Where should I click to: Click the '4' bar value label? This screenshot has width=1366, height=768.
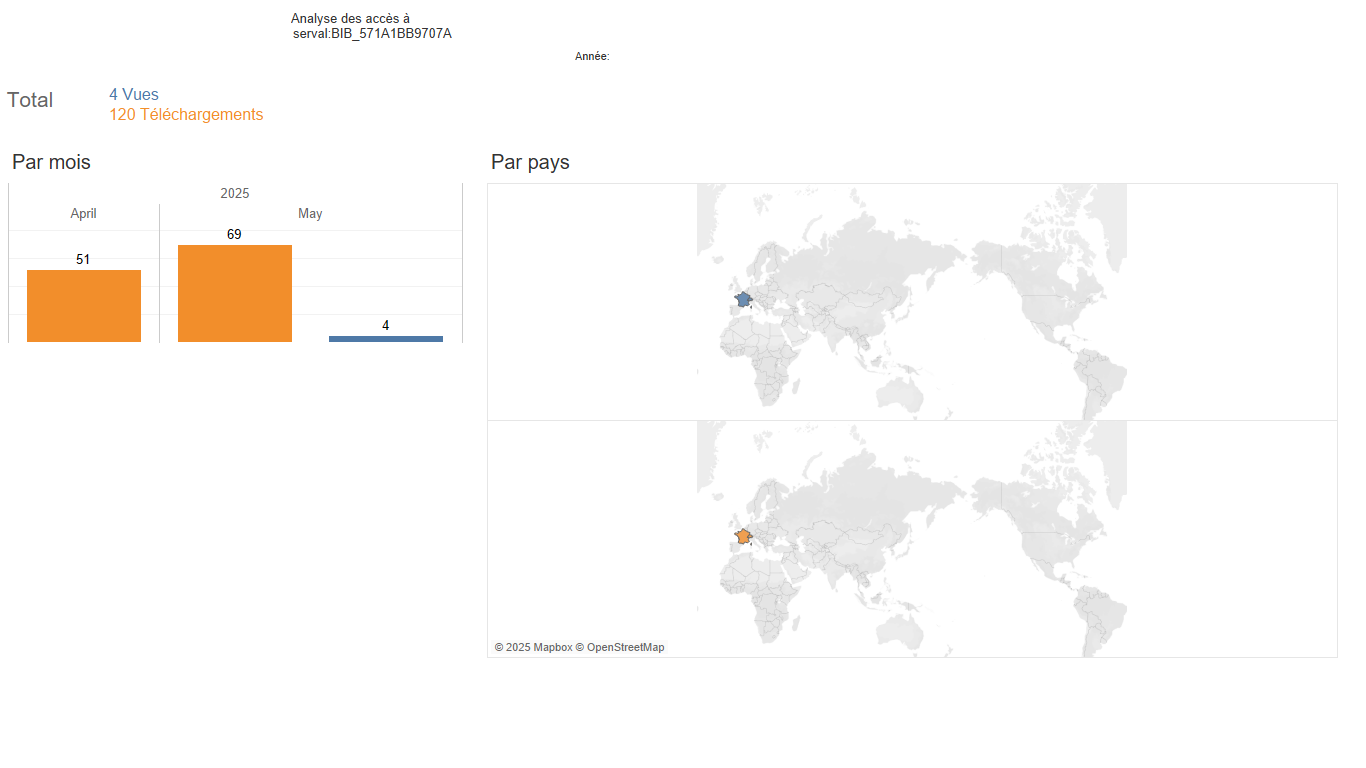[x=386, y=325]
